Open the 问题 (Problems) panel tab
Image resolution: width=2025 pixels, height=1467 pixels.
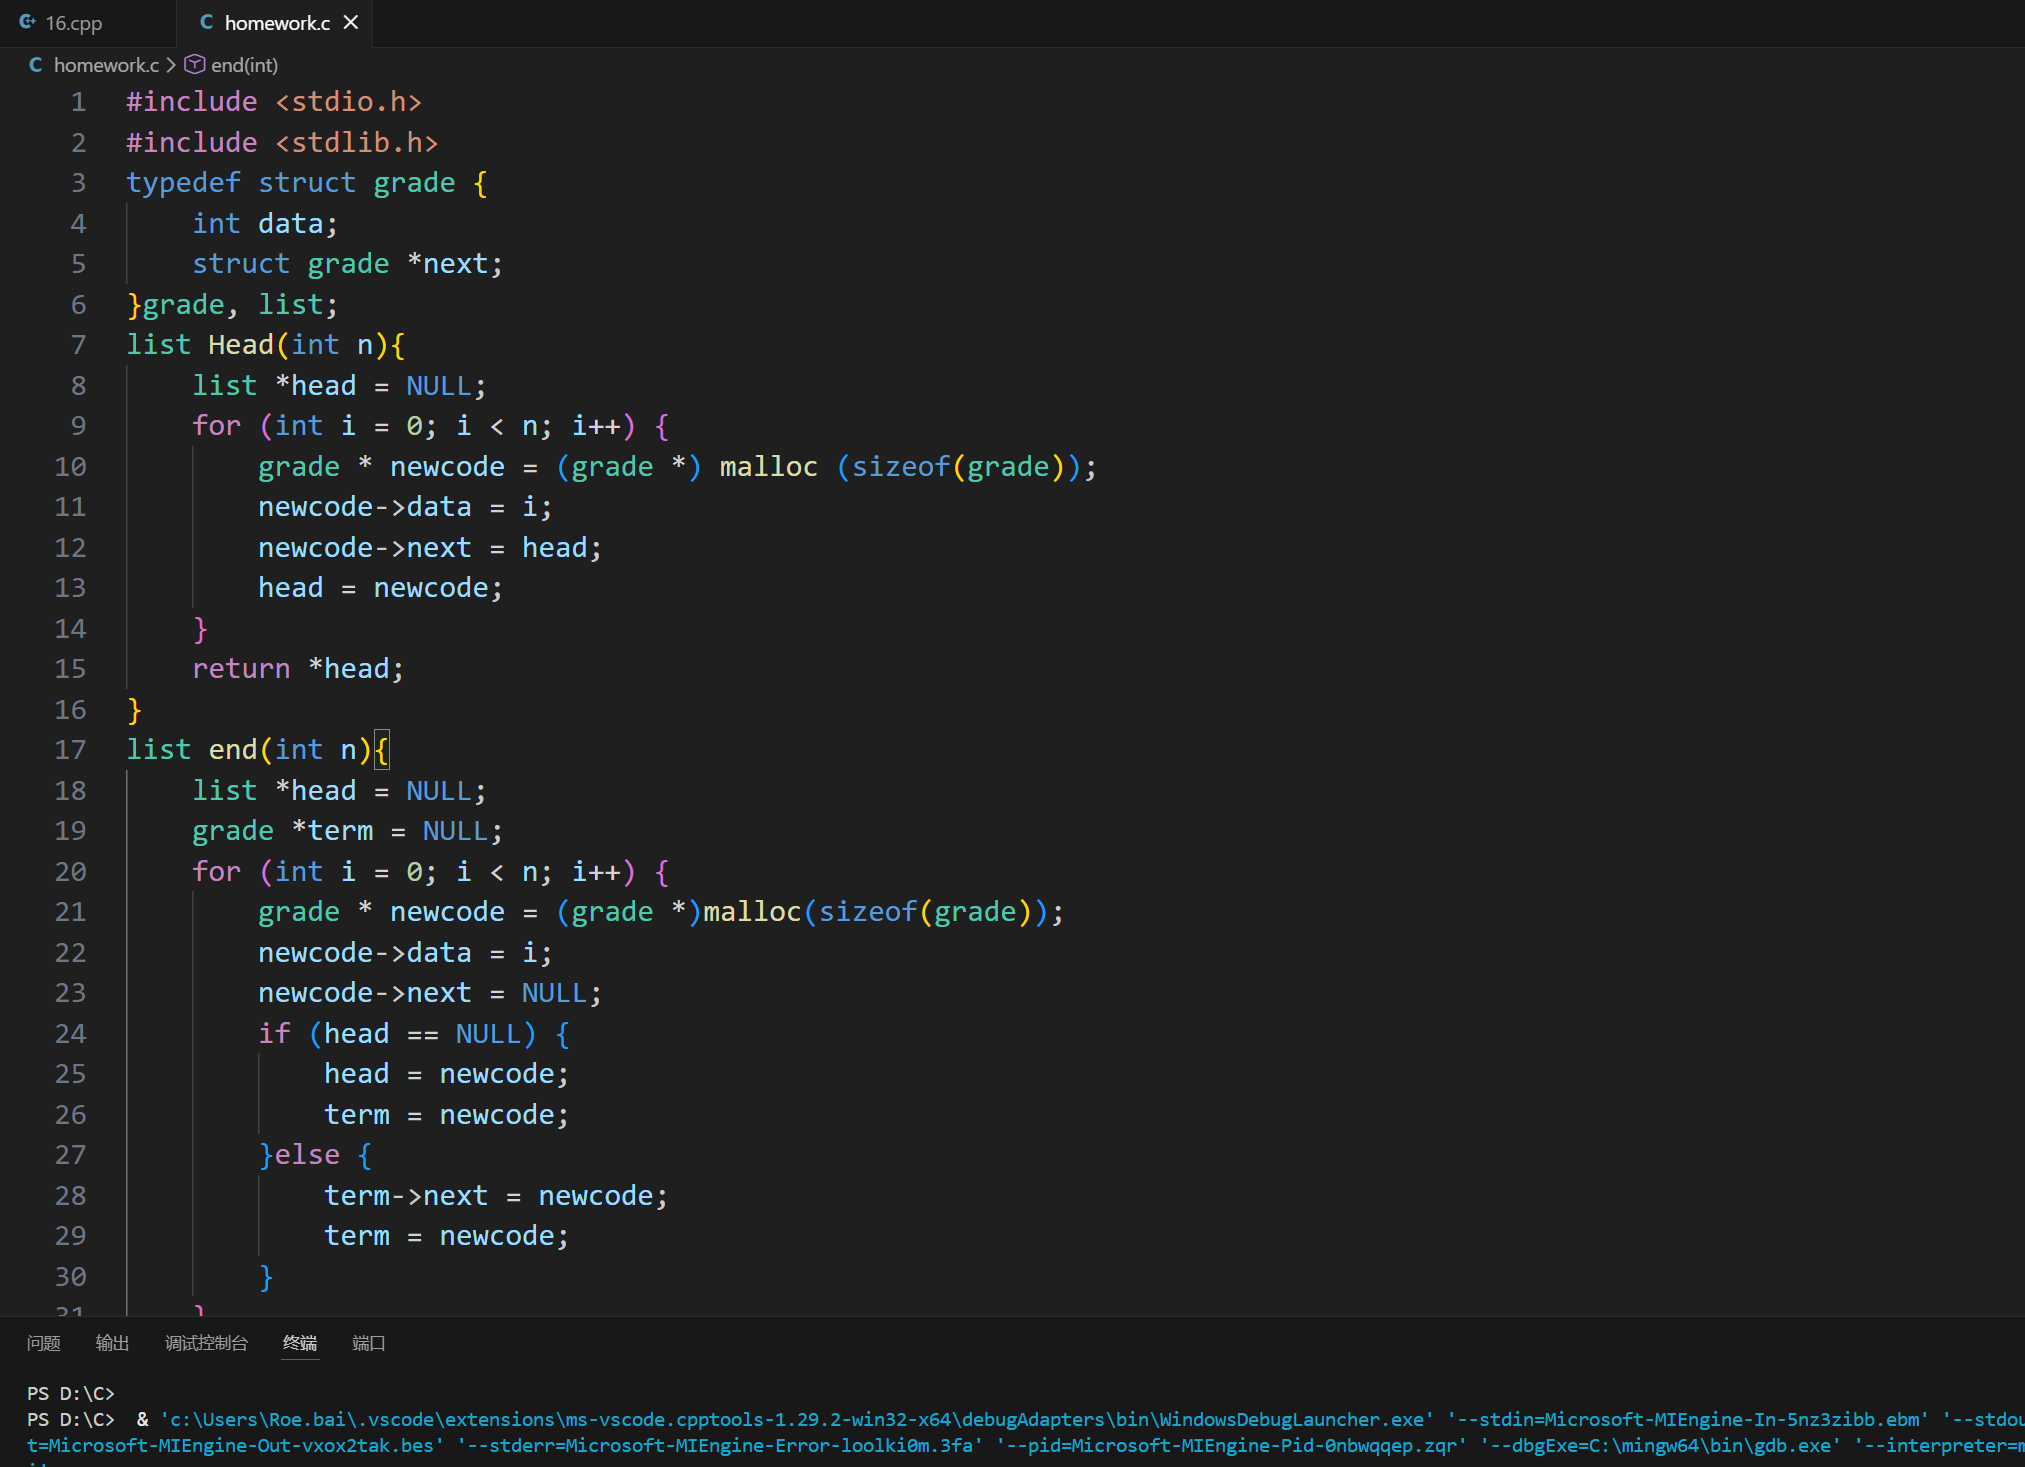(43, 1343)
